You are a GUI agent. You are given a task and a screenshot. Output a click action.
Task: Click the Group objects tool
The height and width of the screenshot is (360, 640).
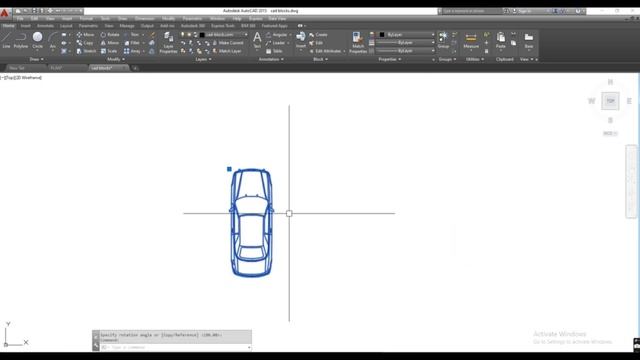click(443, 41)
